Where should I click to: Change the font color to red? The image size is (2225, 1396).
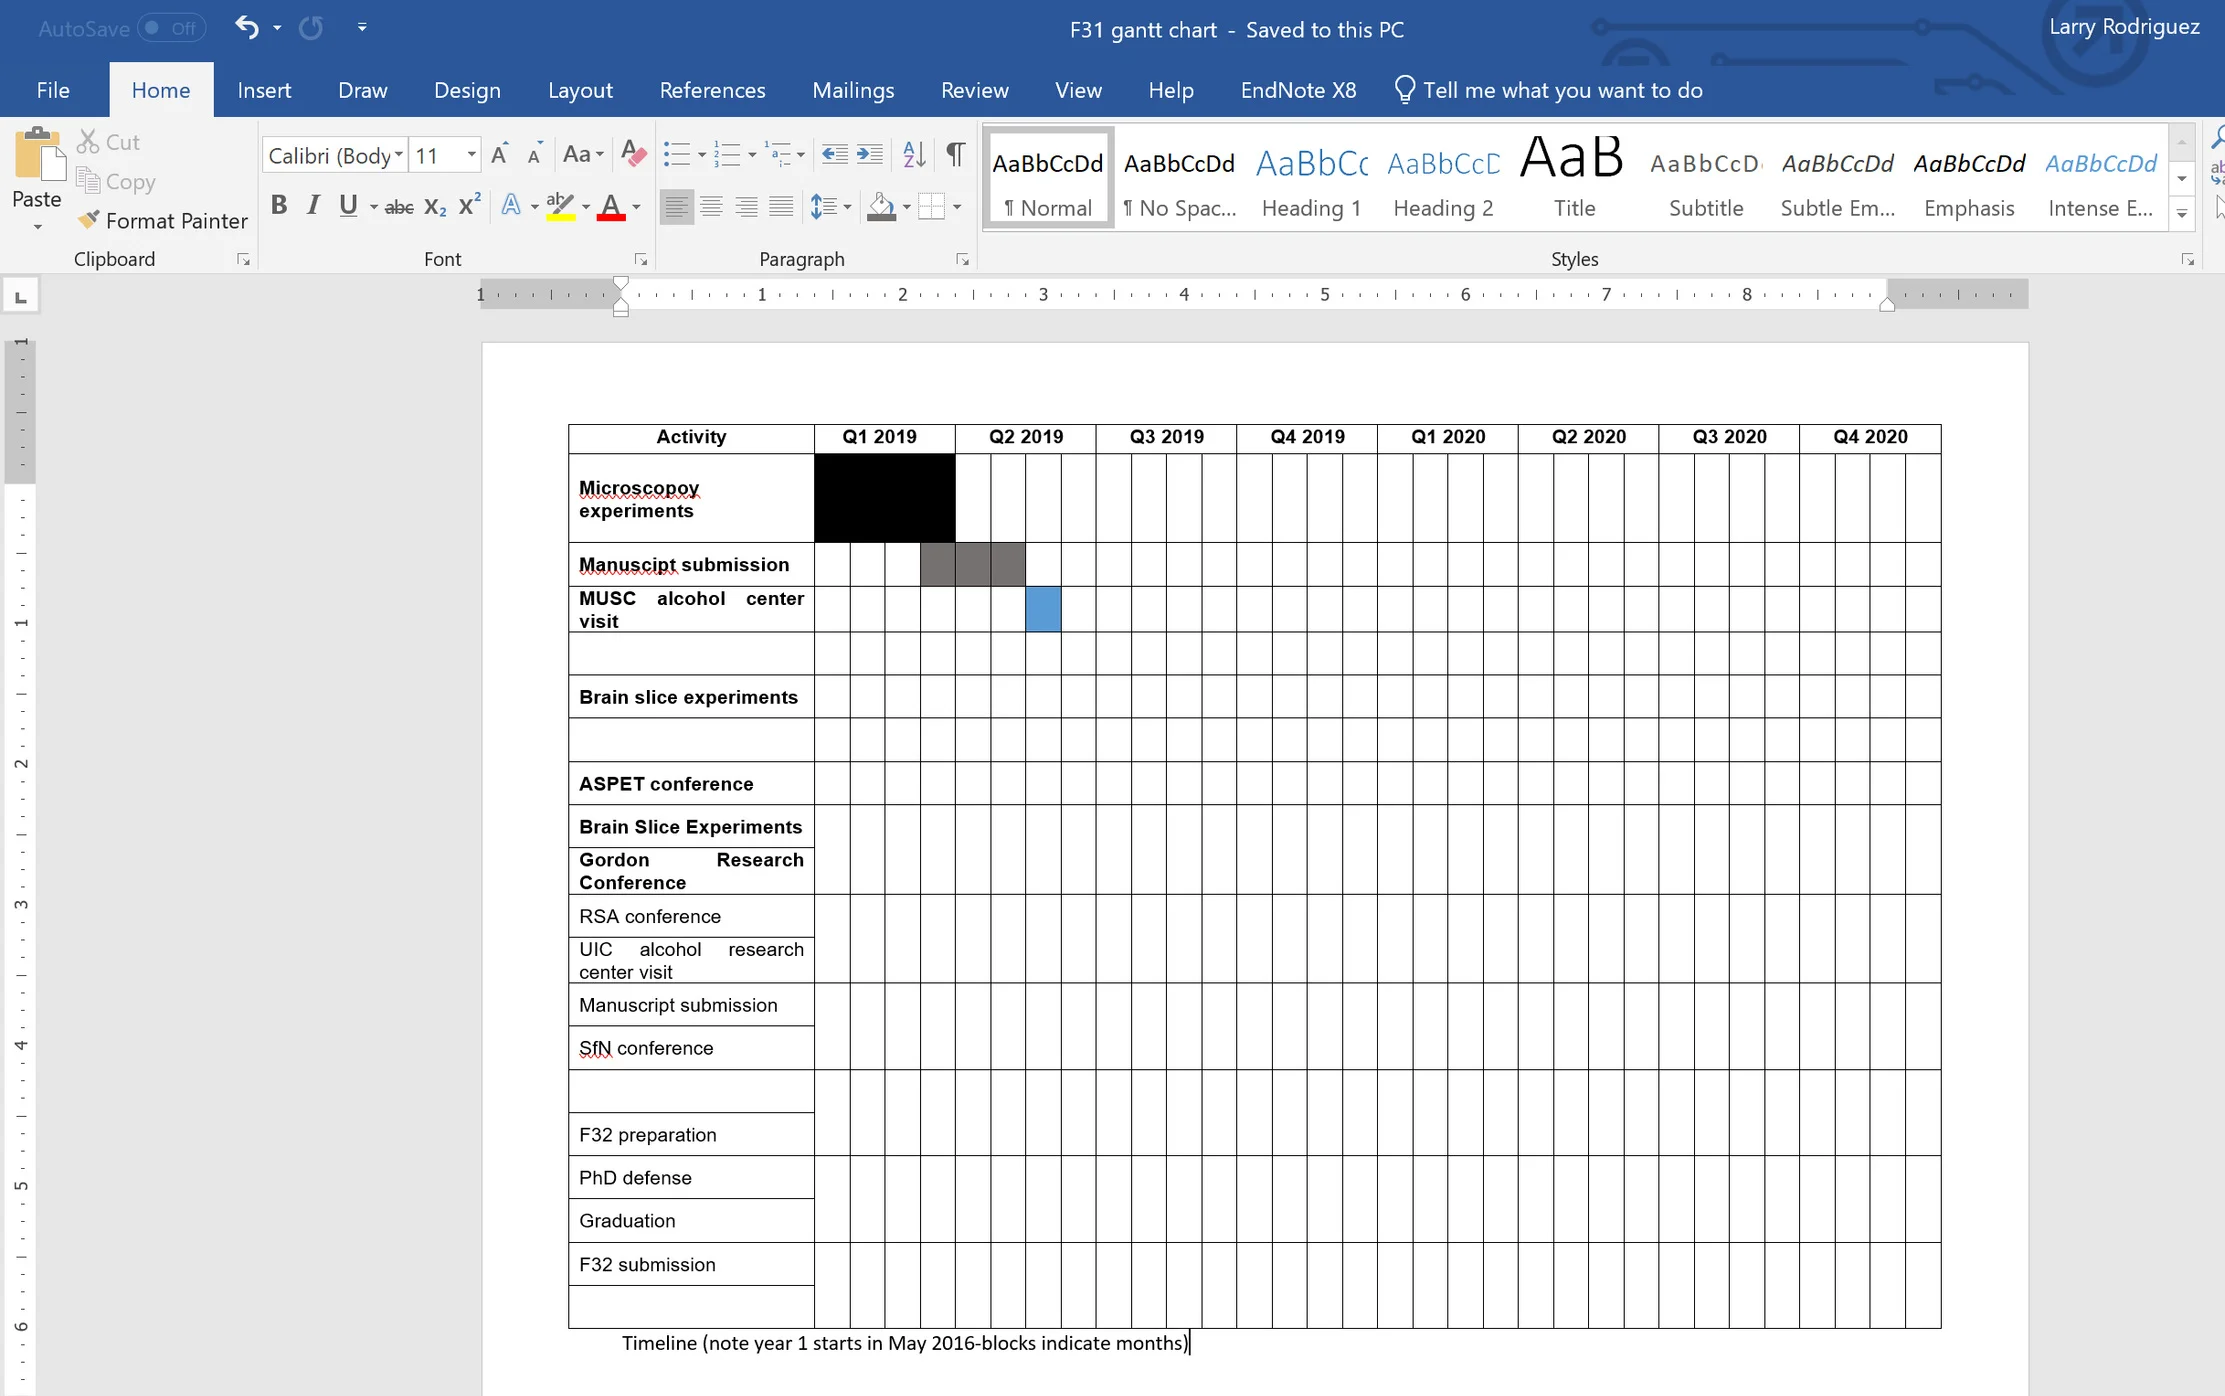tap(612, 206)
